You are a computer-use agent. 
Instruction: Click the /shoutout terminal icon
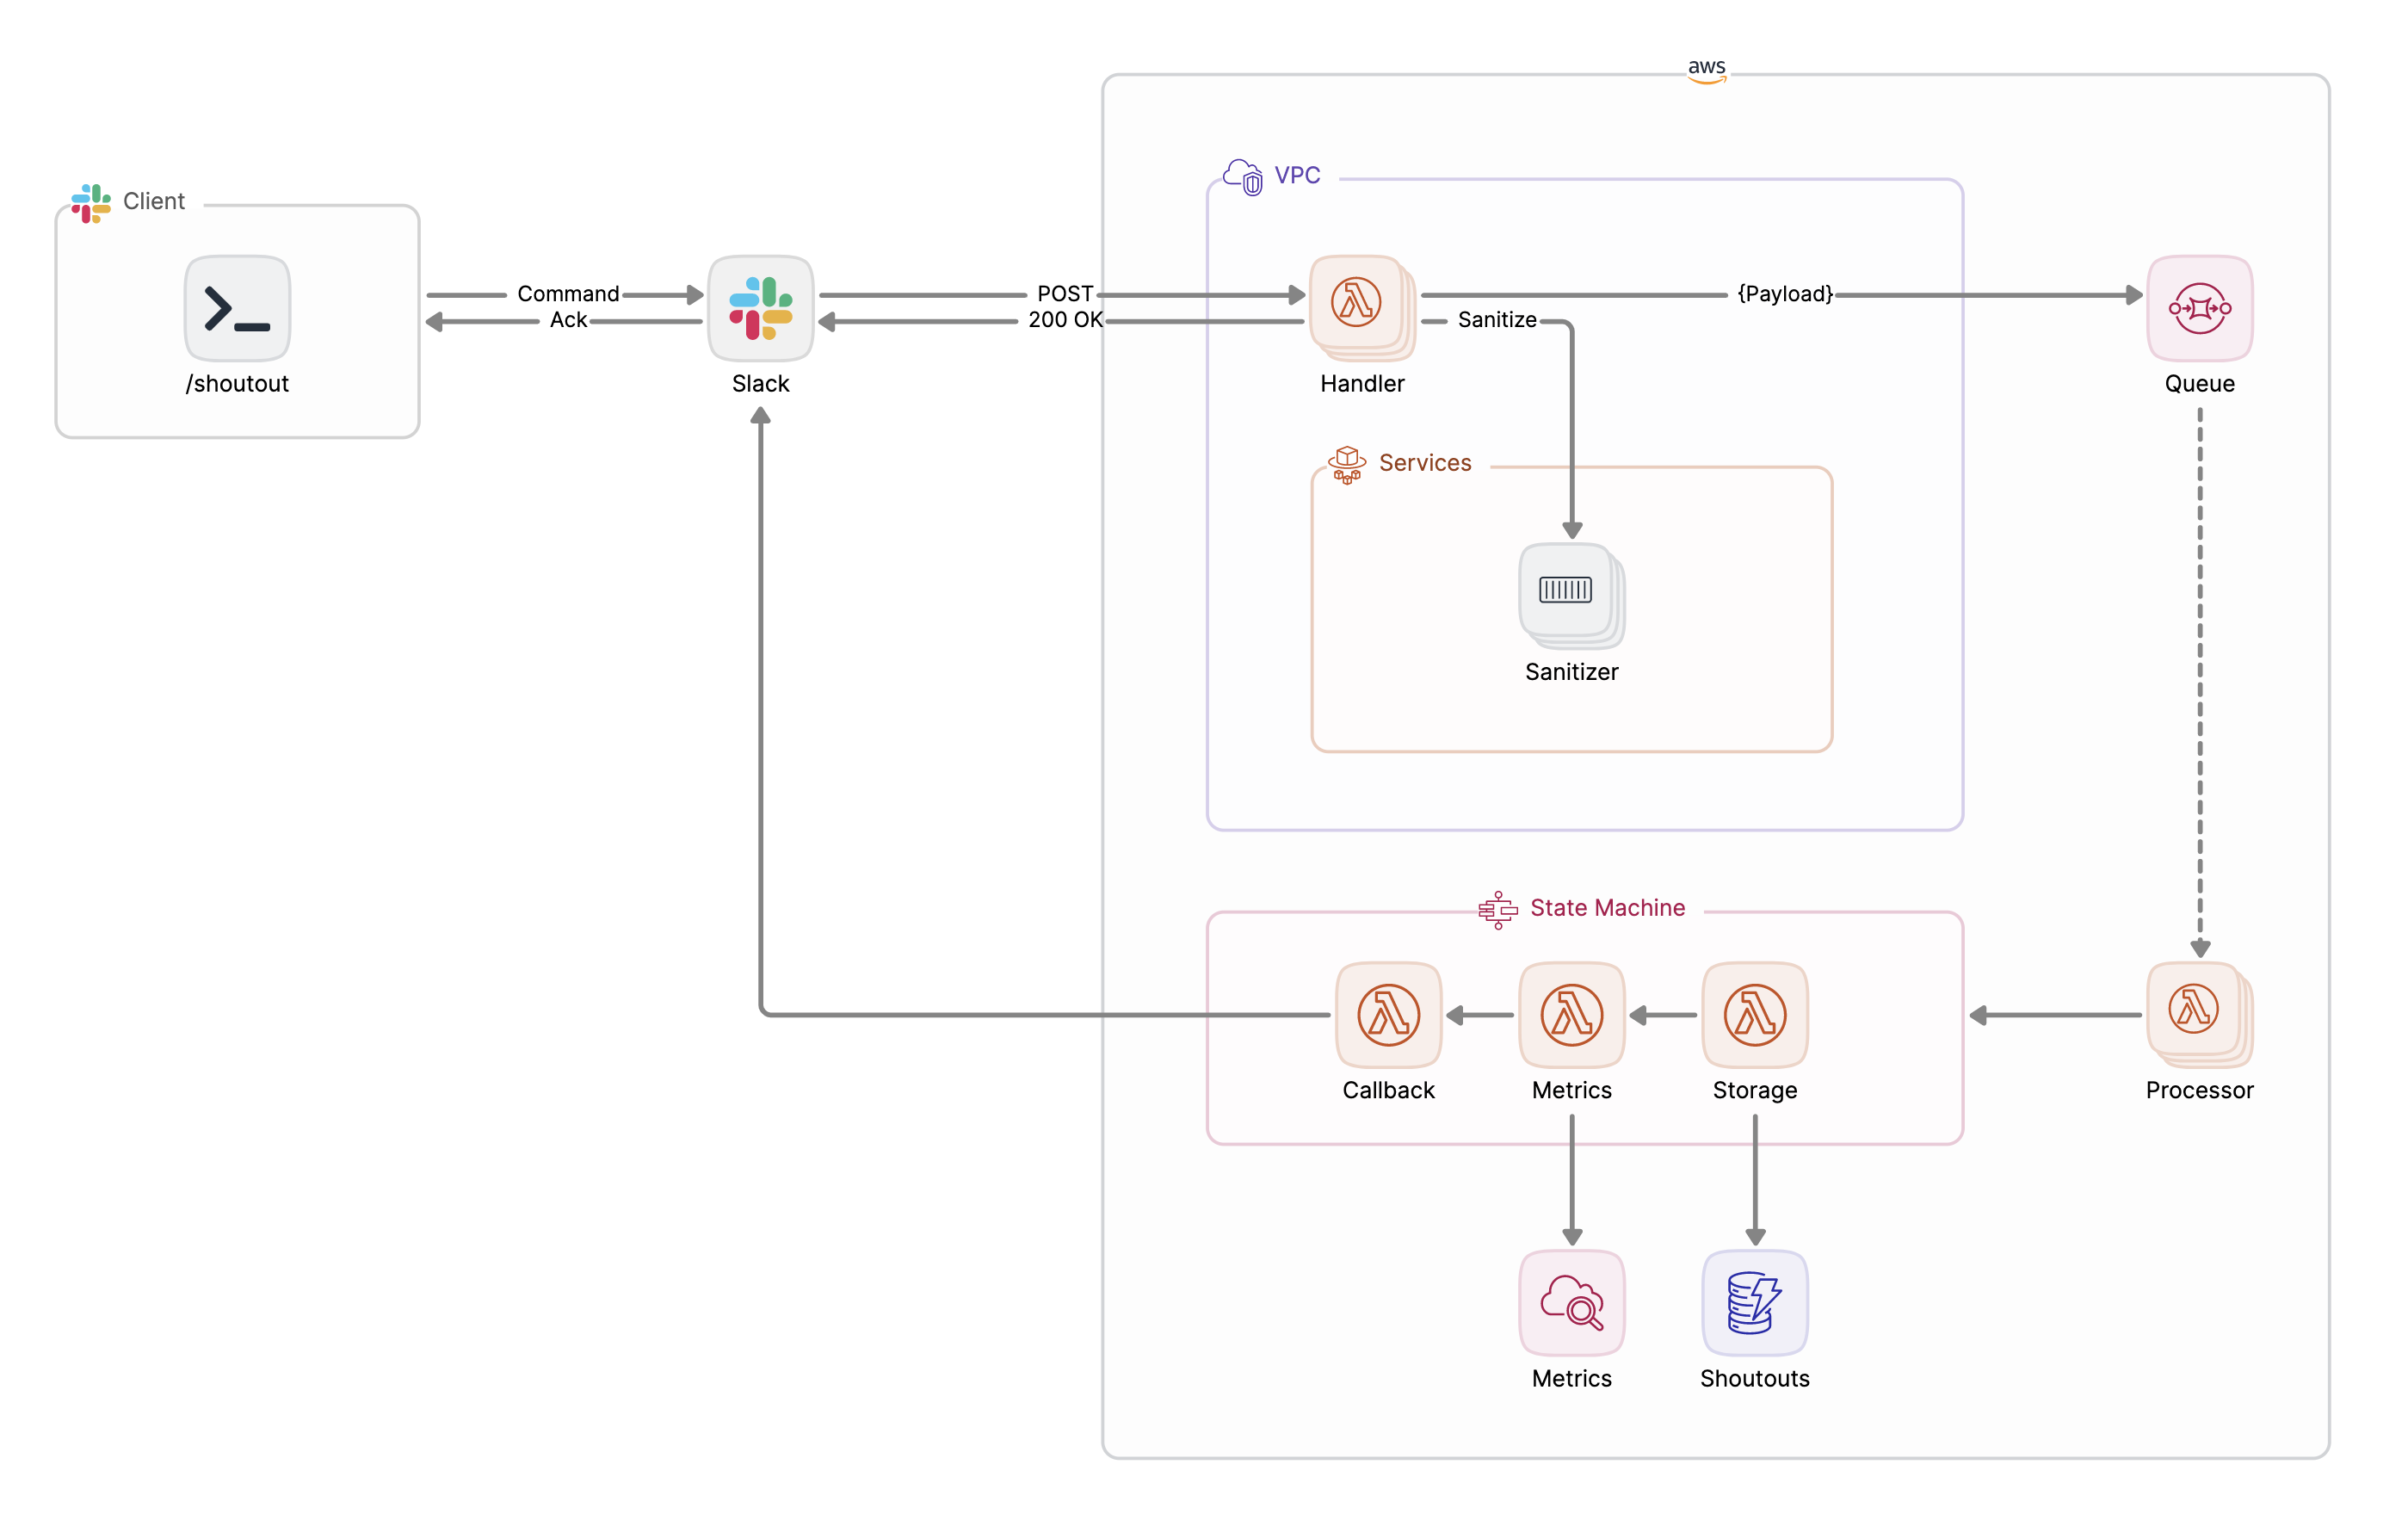[237, 308]
